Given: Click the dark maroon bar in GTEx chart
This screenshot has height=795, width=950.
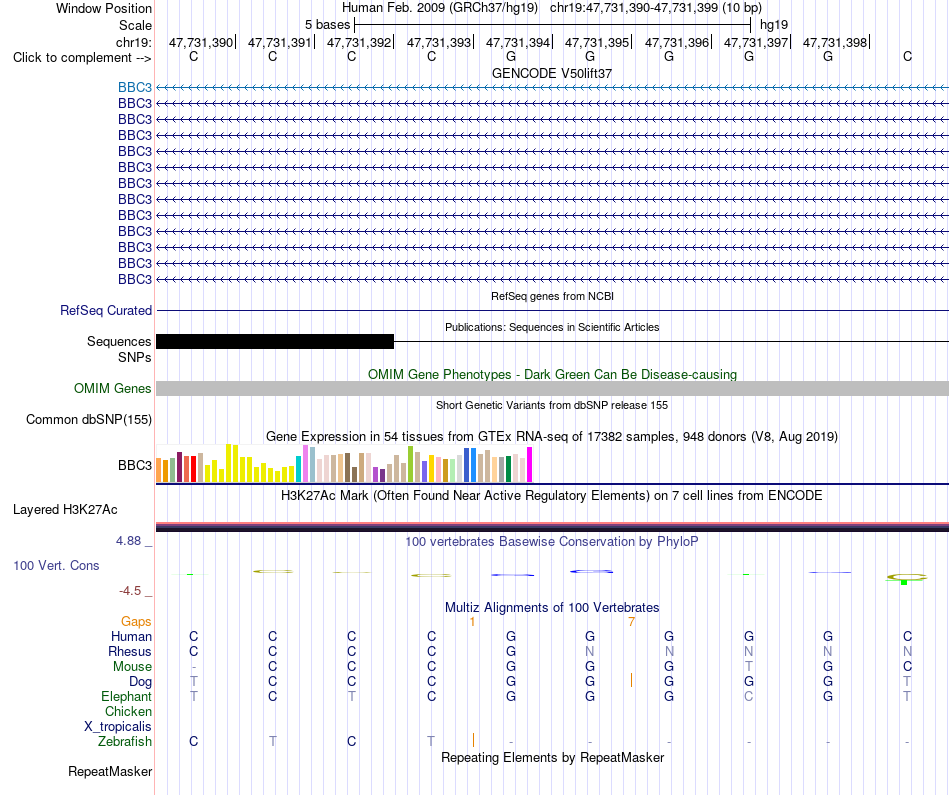Looking at the screenshot, I should [x=179, y=467].
